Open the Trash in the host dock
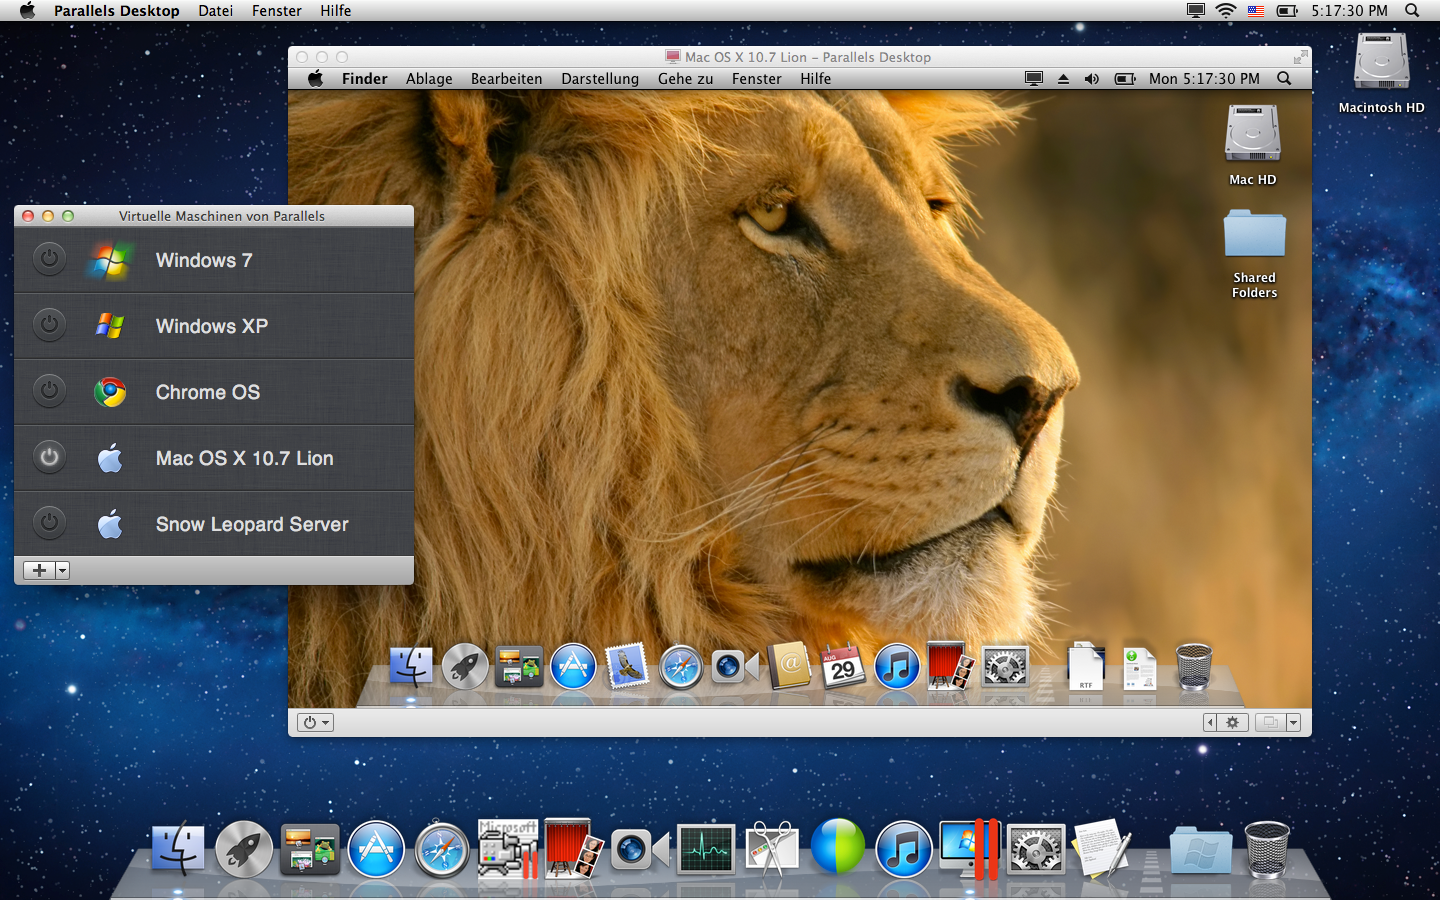The width and height of the screenshot is (1440, 900). [x=1267, y=850]
